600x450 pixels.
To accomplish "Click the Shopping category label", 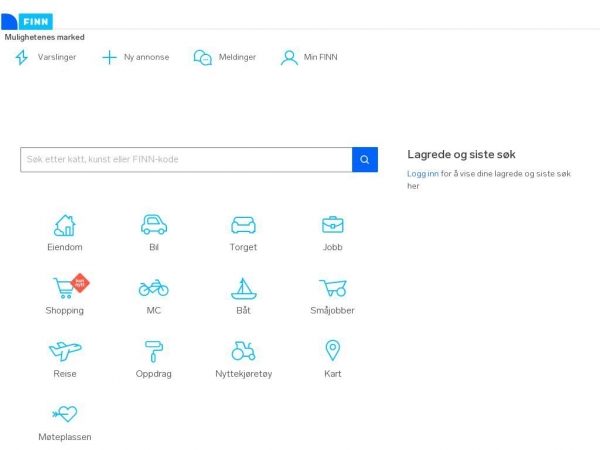I will 64,310.
